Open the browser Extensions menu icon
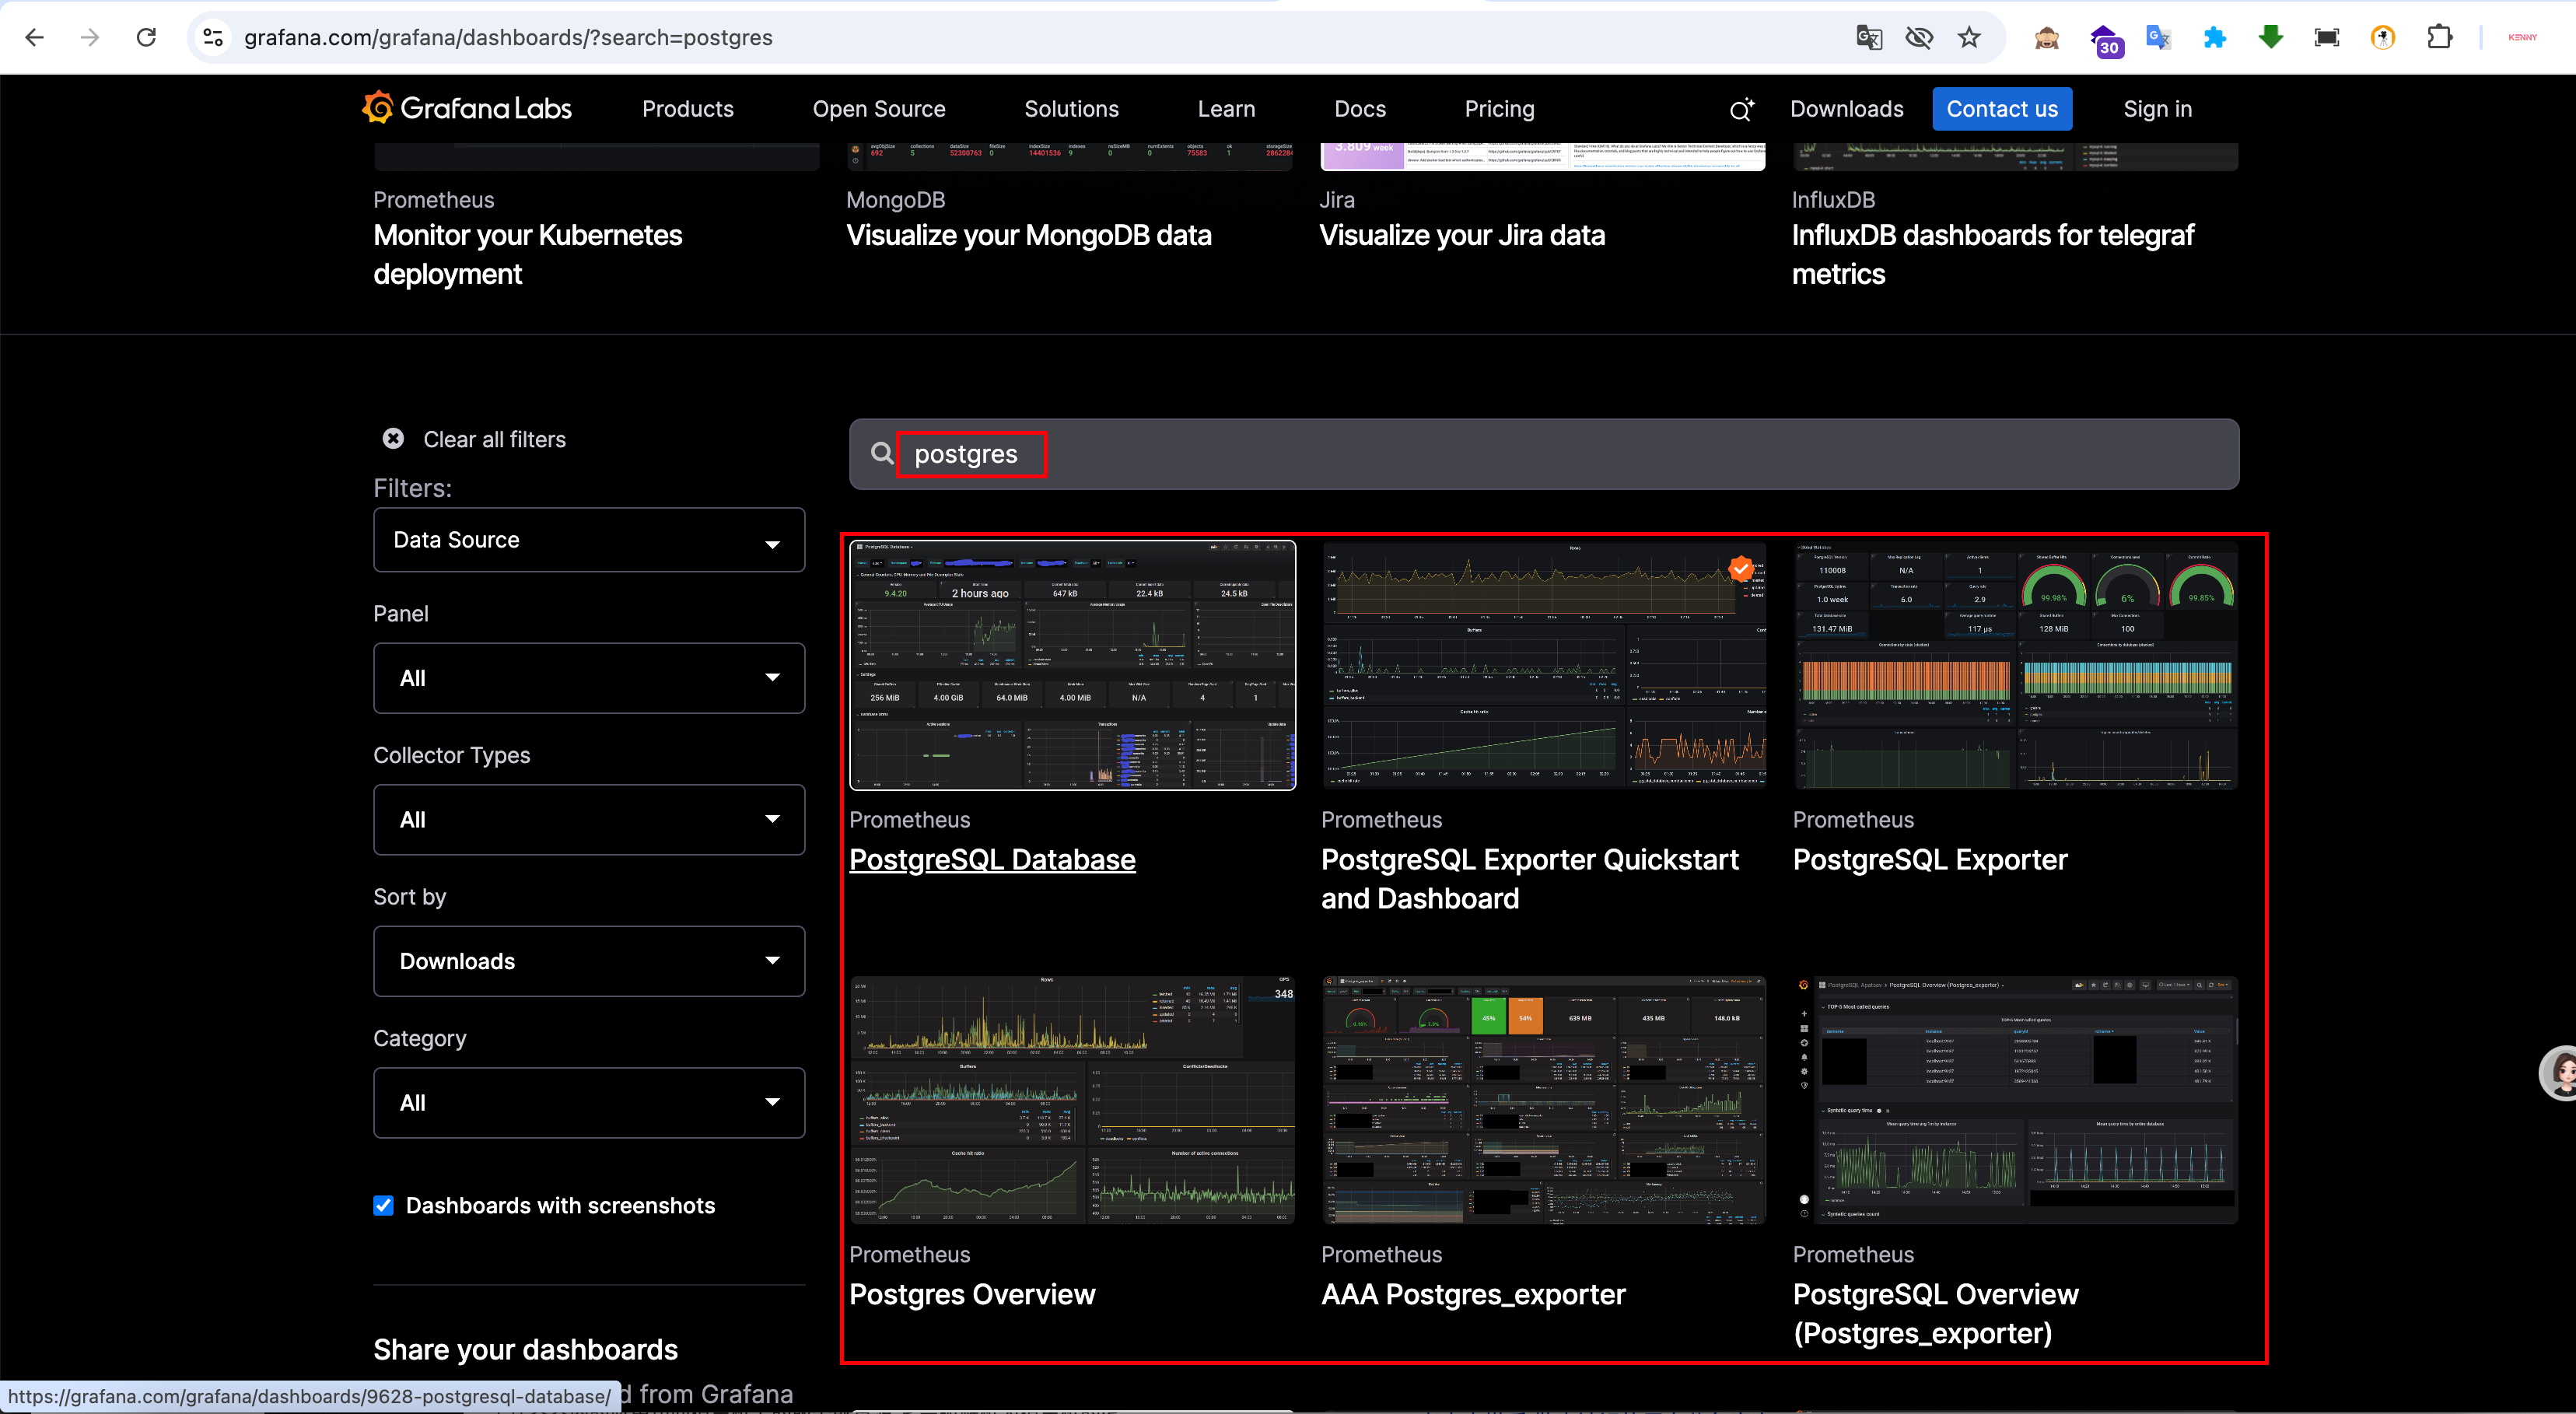Viewport: 2576px width, 1414px height. 2439,38
